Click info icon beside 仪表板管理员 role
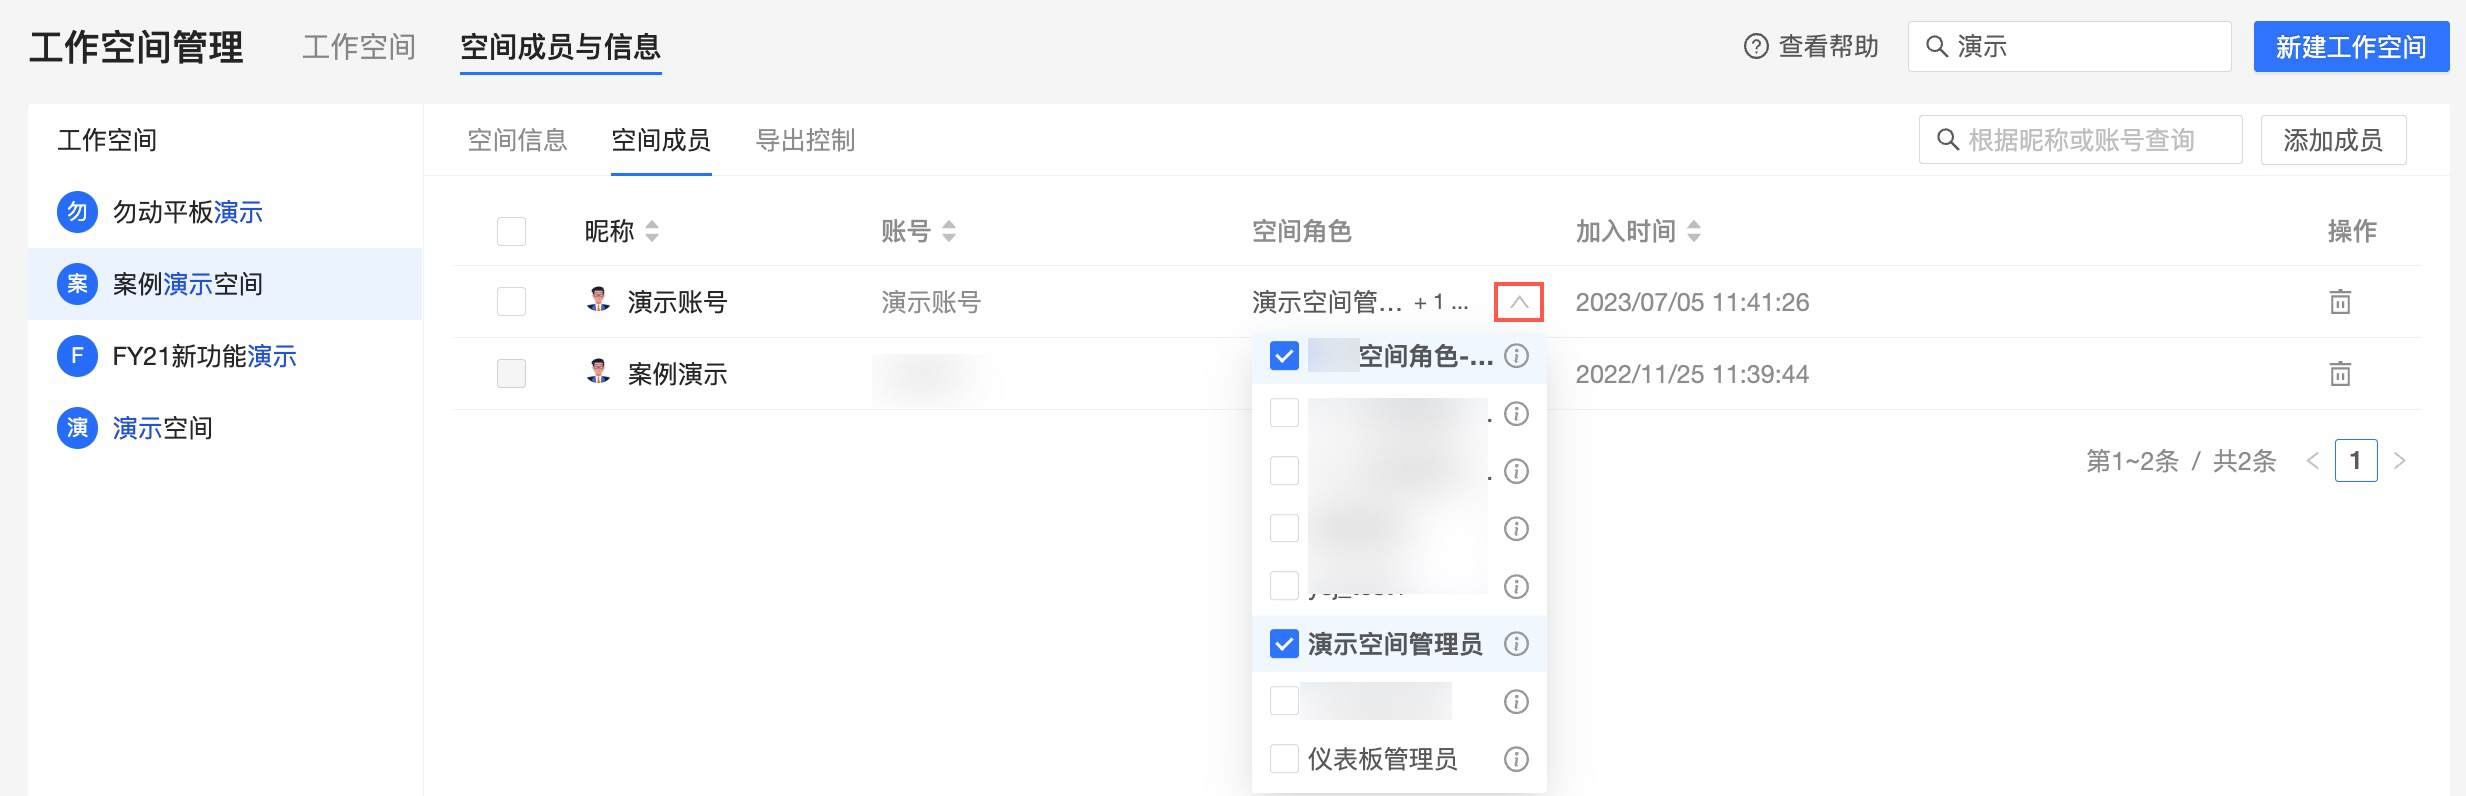This screenshot has width=2466, height=796. click(x=1516, y=760)
